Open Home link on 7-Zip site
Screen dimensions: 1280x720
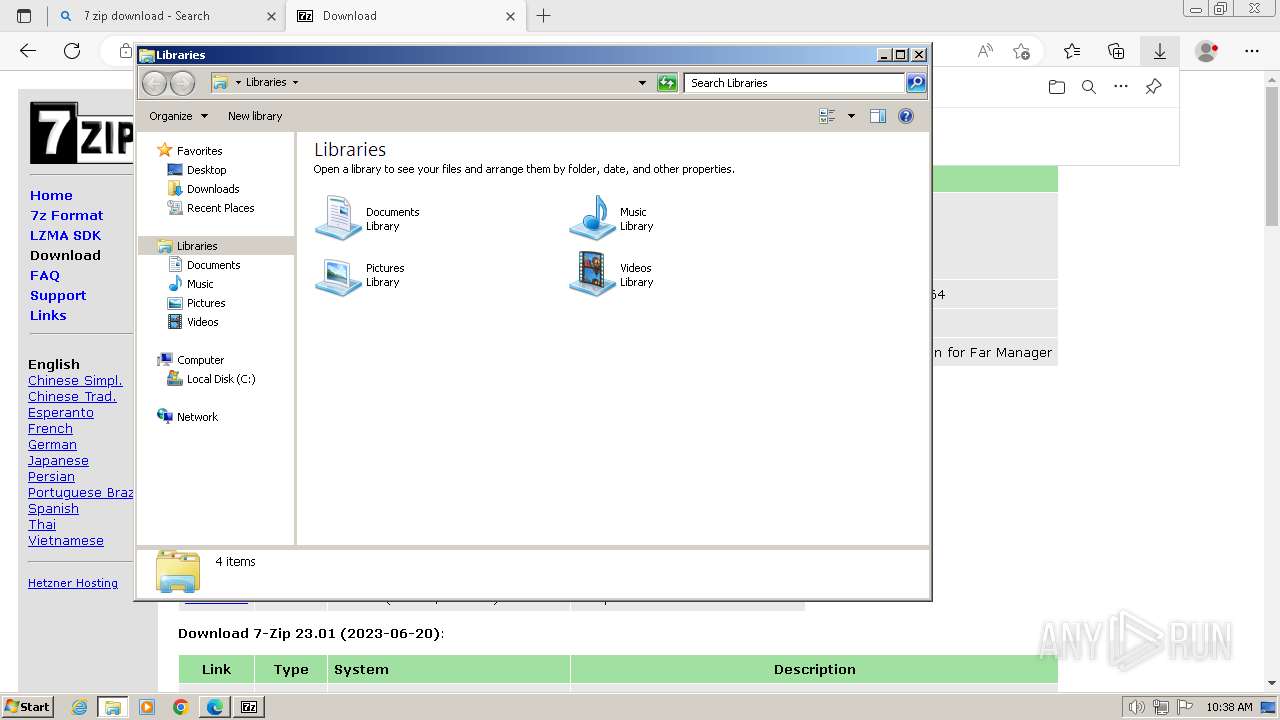[x=51, y=196]
